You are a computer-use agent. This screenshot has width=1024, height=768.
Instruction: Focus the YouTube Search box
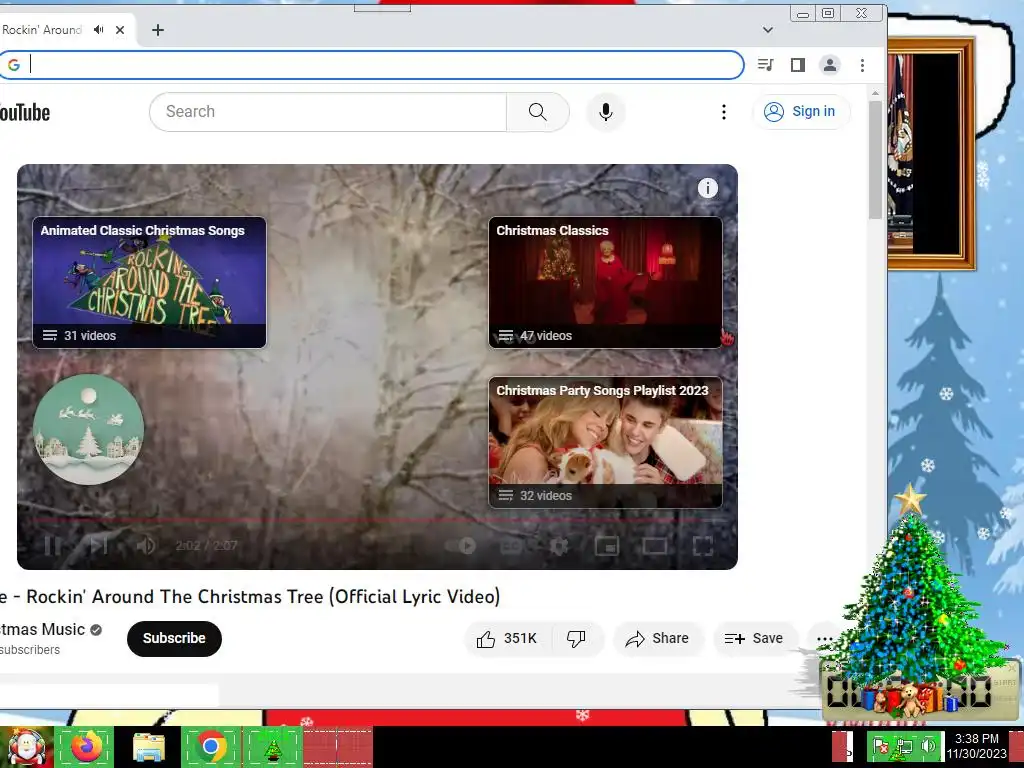pos(328,112)
